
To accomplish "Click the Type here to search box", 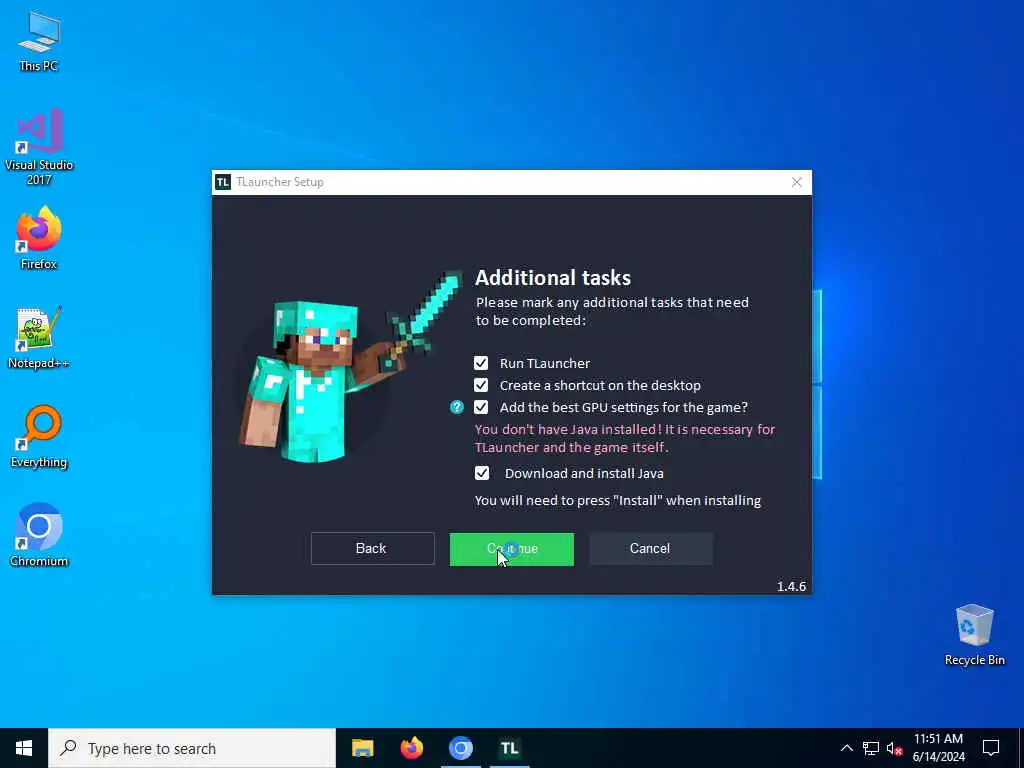I will click(192, 748).
